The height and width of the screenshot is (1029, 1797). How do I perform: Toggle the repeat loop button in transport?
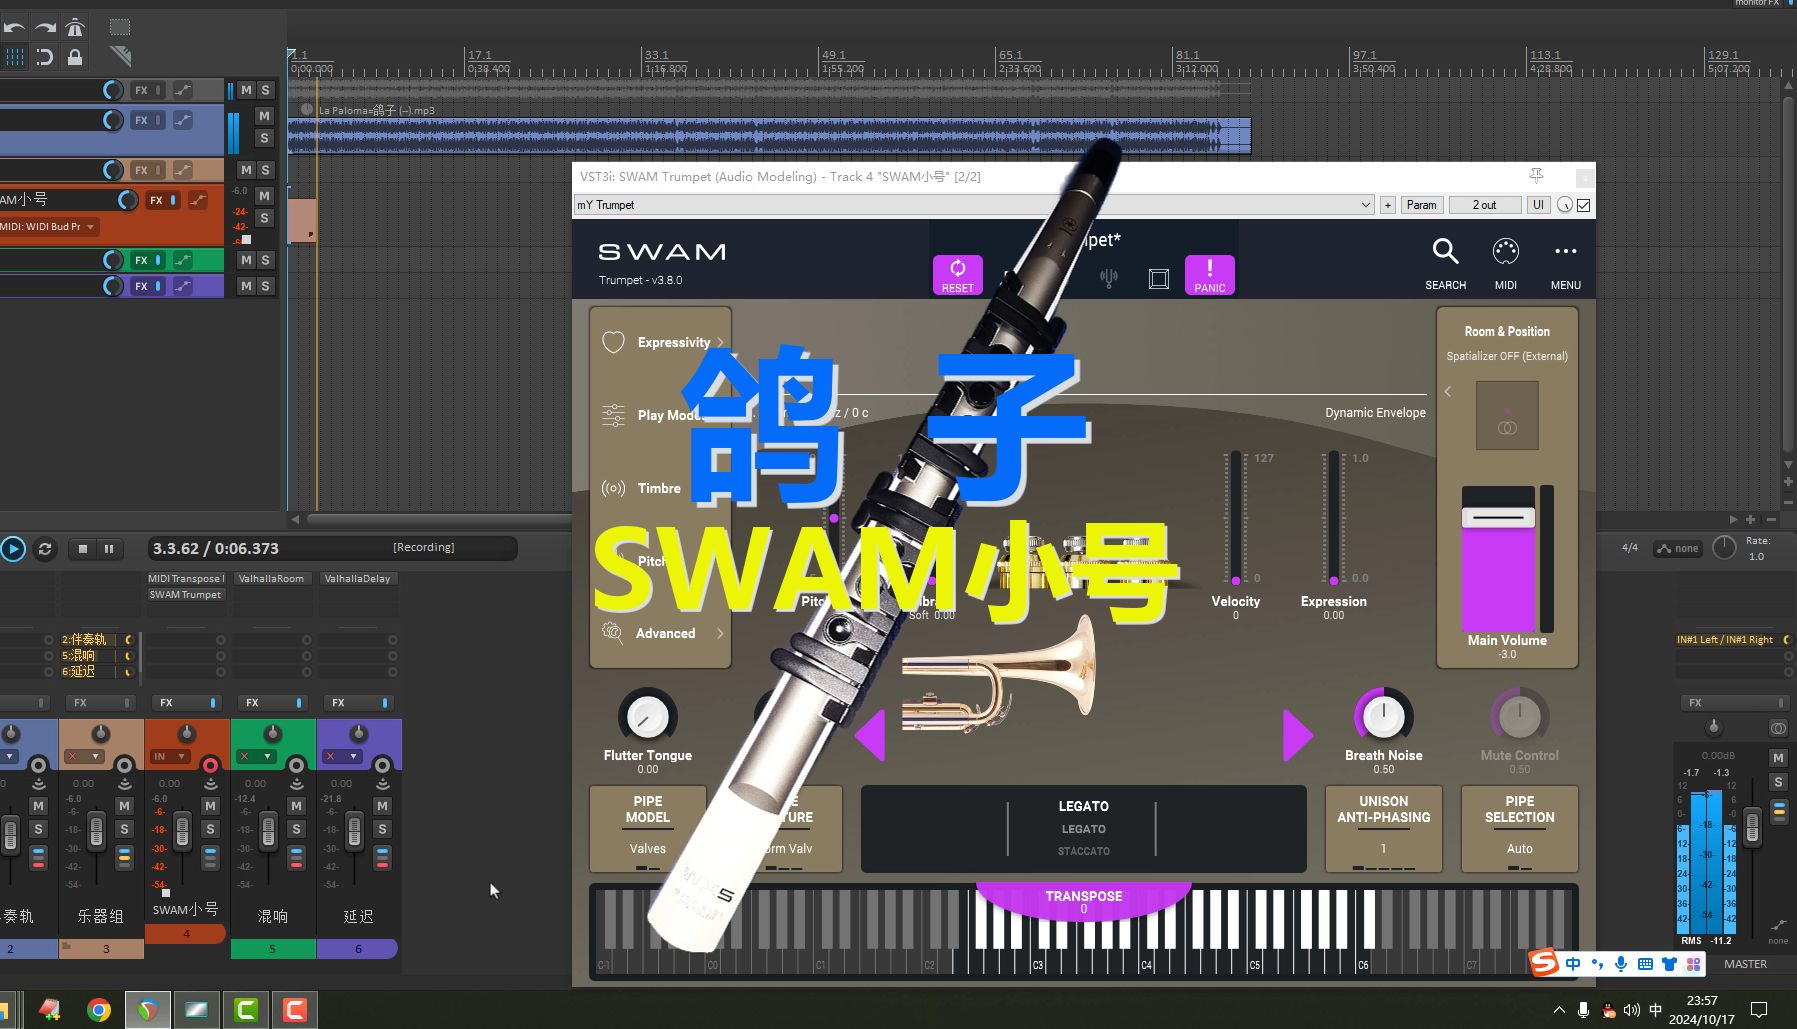[45, 548]
